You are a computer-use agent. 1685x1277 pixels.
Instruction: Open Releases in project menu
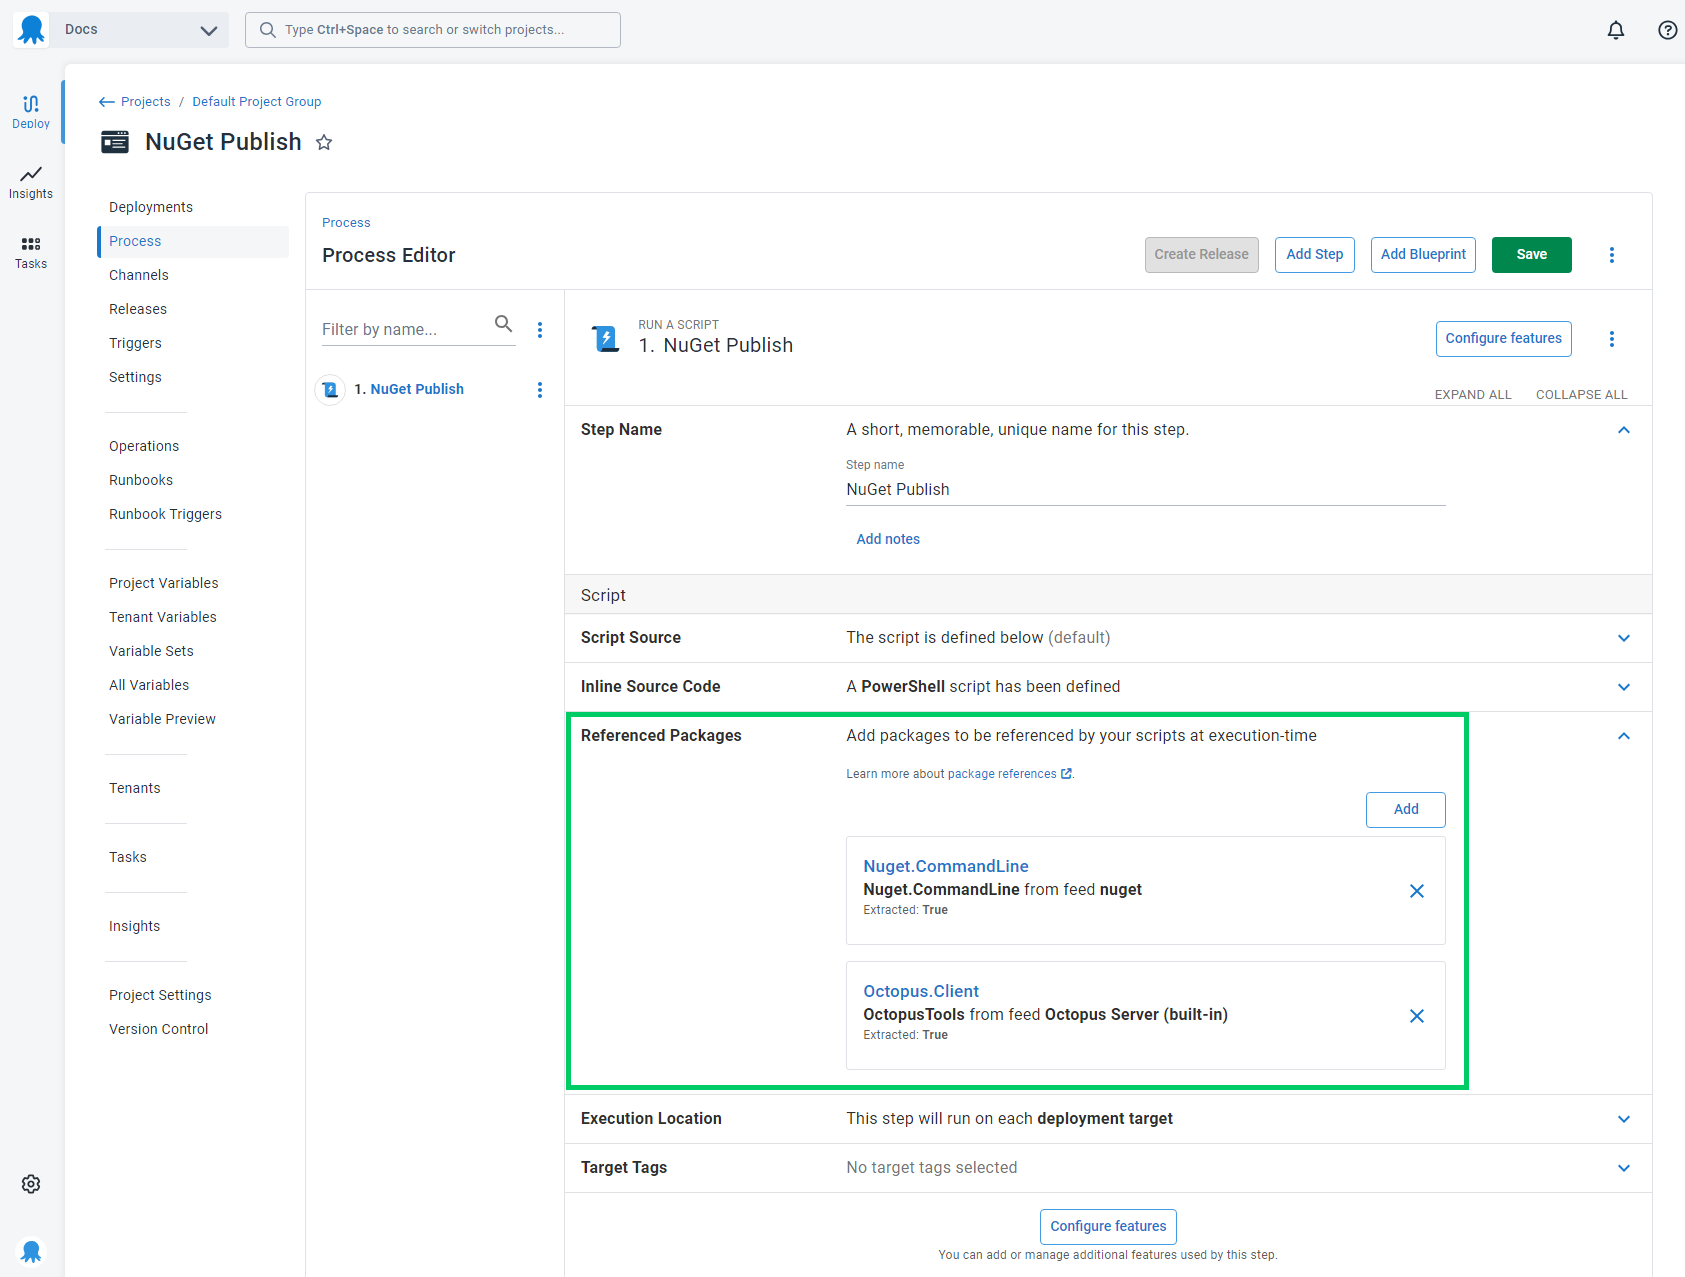pyautogui.click(x=138, y=309)
